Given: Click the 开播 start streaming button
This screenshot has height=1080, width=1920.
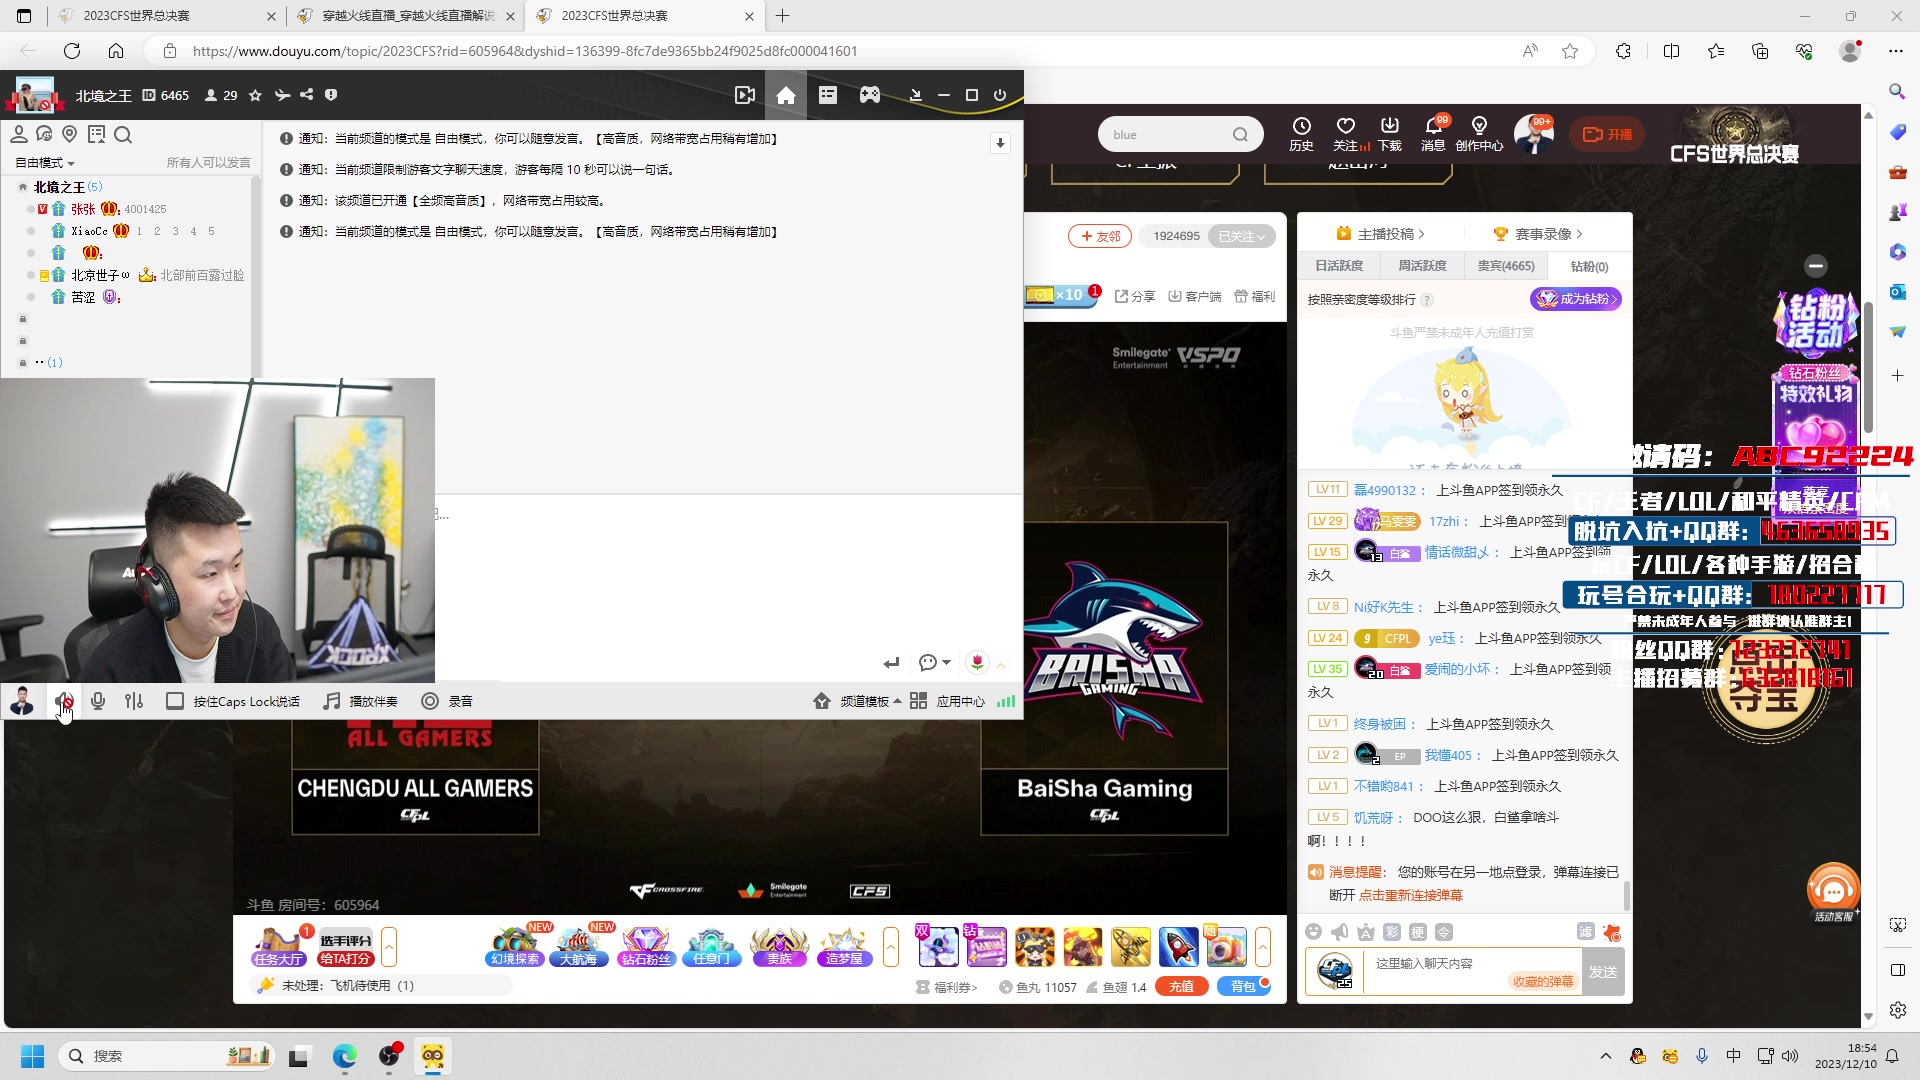Looking at the screenshot, I should point(1607,134).
